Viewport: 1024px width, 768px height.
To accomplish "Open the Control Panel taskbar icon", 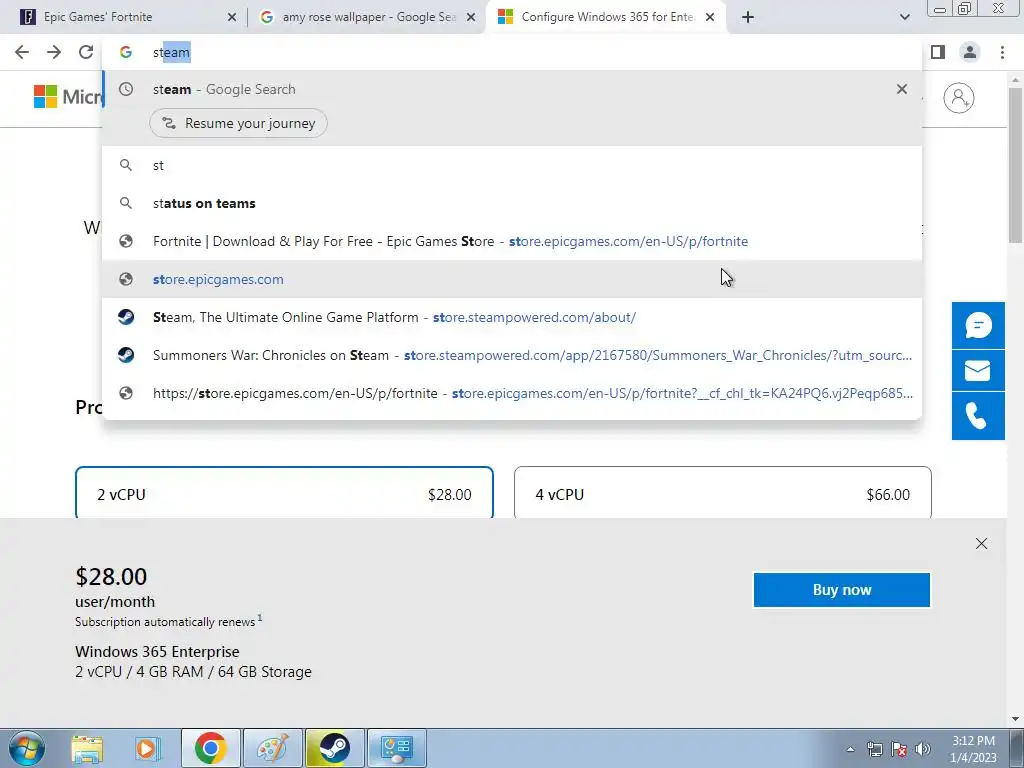I will click(396, 748).
